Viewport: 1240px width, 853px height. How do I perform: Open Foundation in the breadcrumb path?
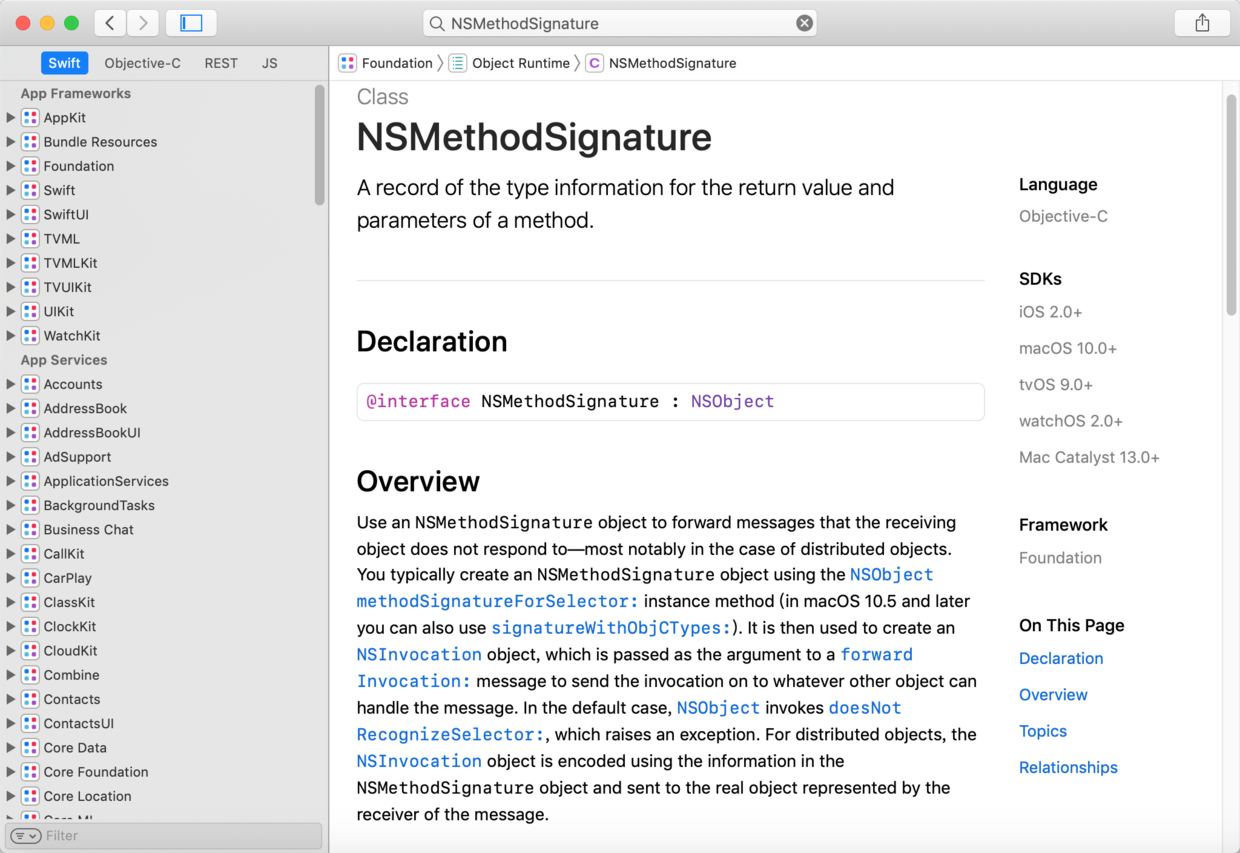[397, 63]
